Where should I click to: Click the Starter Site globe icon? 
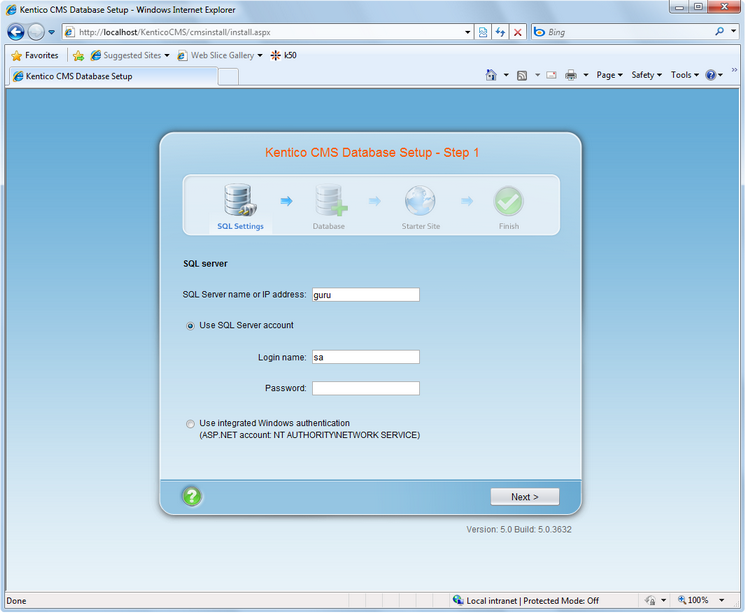pyautogui.click(x=419, y=202)
